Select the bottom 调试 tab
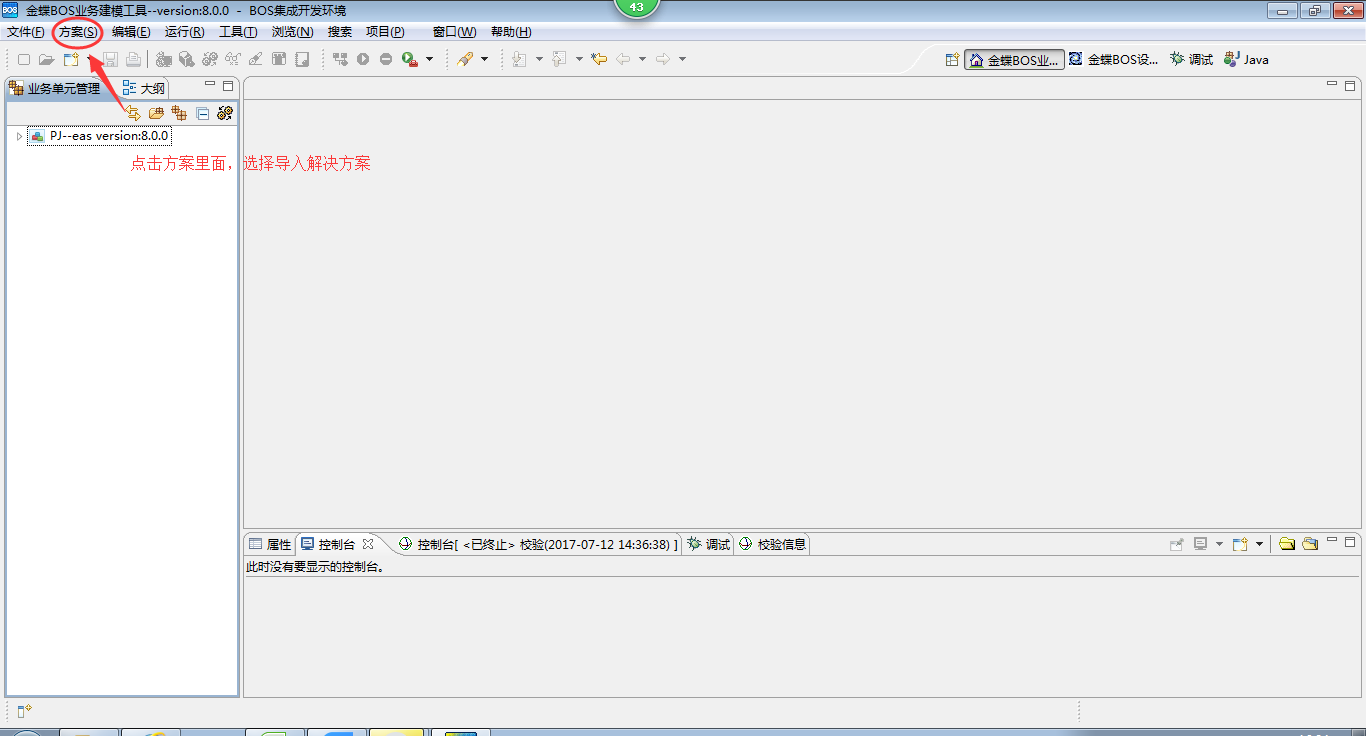This screenshot has width=1366, height=736. tap(708, 544)
